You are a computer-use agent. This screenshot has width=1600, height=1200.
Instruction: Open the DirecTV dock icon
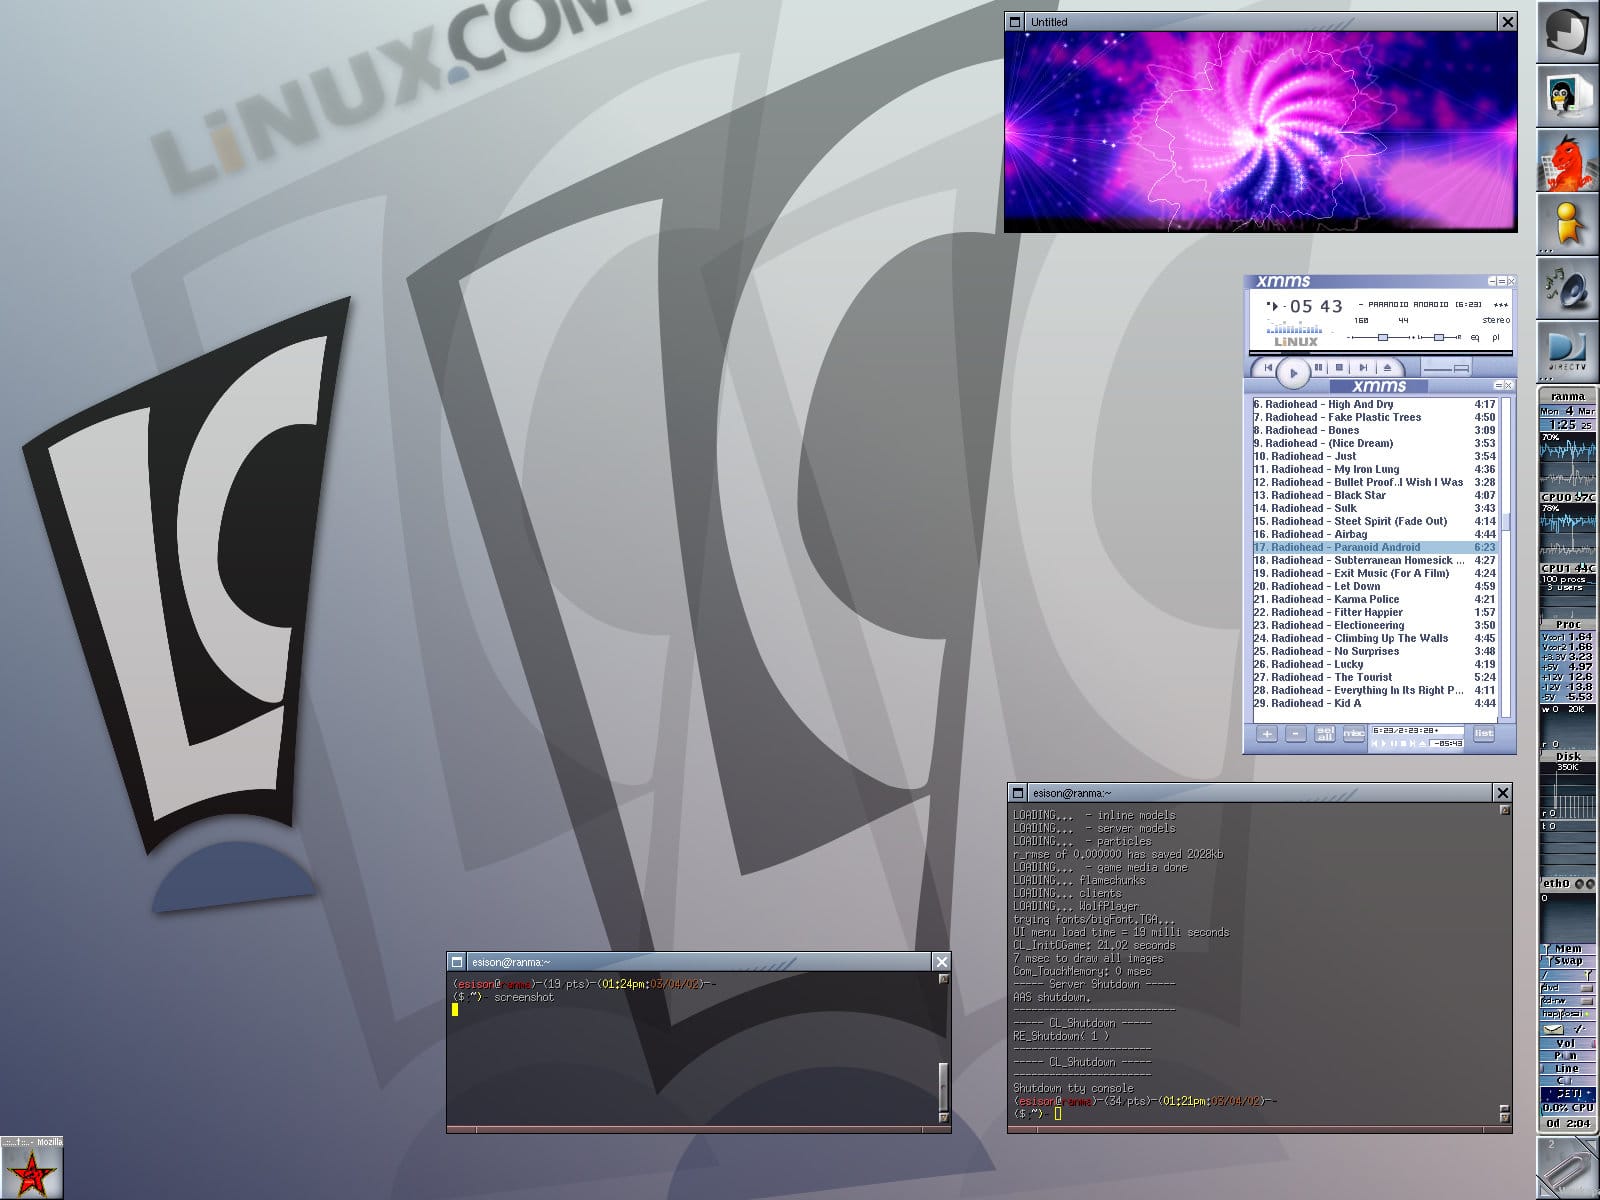pyautogui.click(x=1567, y=352)
